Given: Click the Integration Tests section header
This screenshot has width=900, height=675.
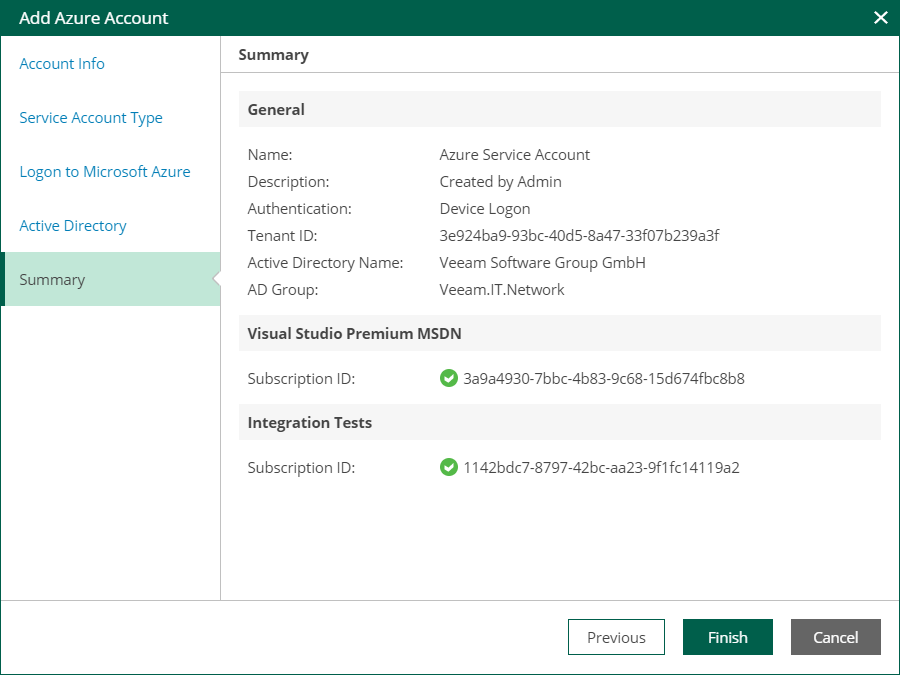Looking at the screenshot, I should pyautogui.click(x=309, y=423).
